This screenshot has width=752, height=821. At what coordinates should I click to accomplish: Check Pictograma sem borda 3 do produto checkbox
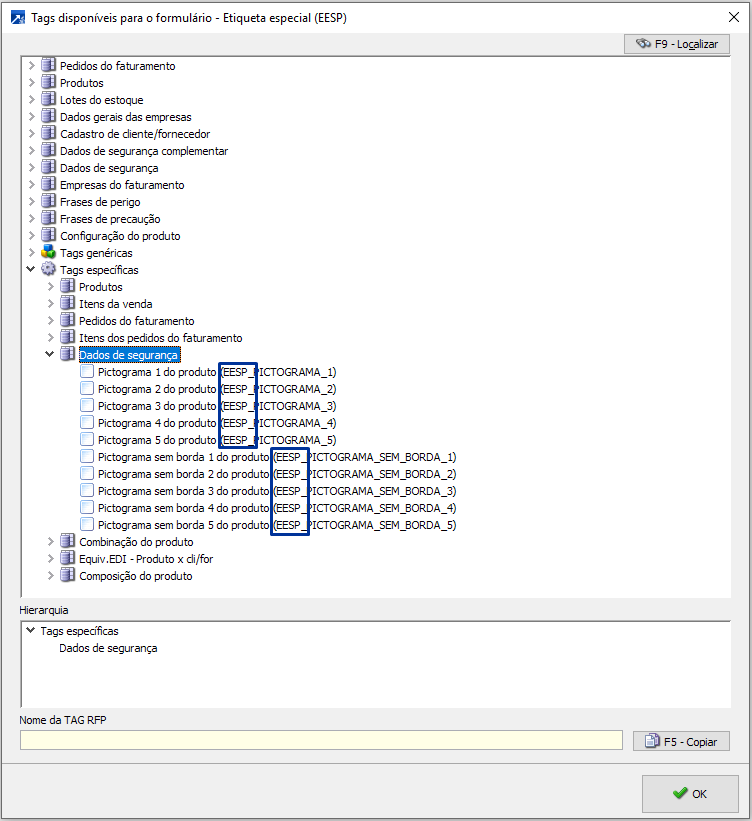click(x=87, y=491)
